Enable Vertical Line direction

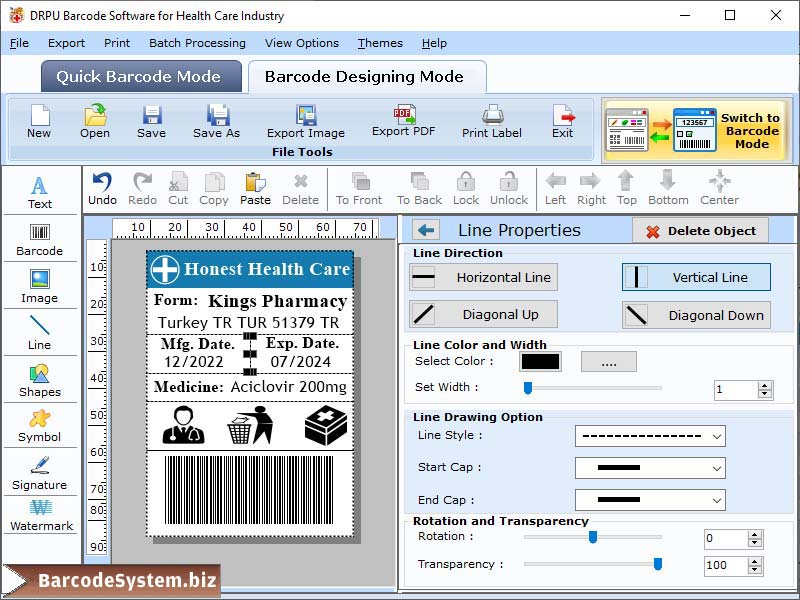[695, 277]
